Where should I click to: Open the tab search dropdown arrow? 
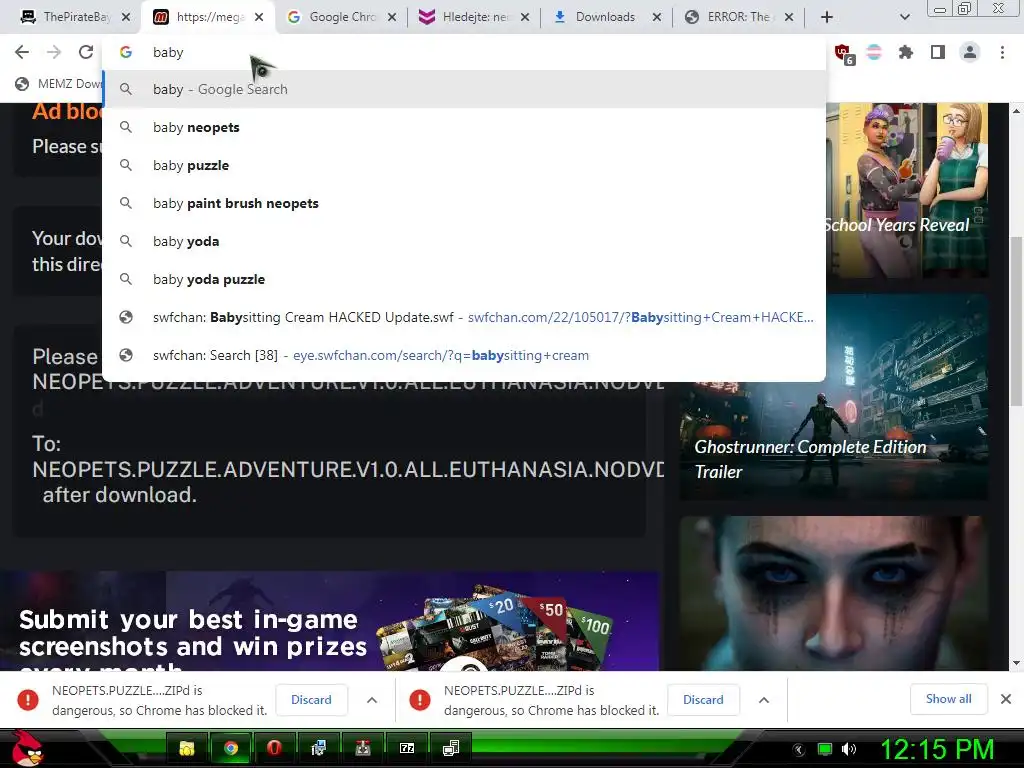[x=904, y=17]
